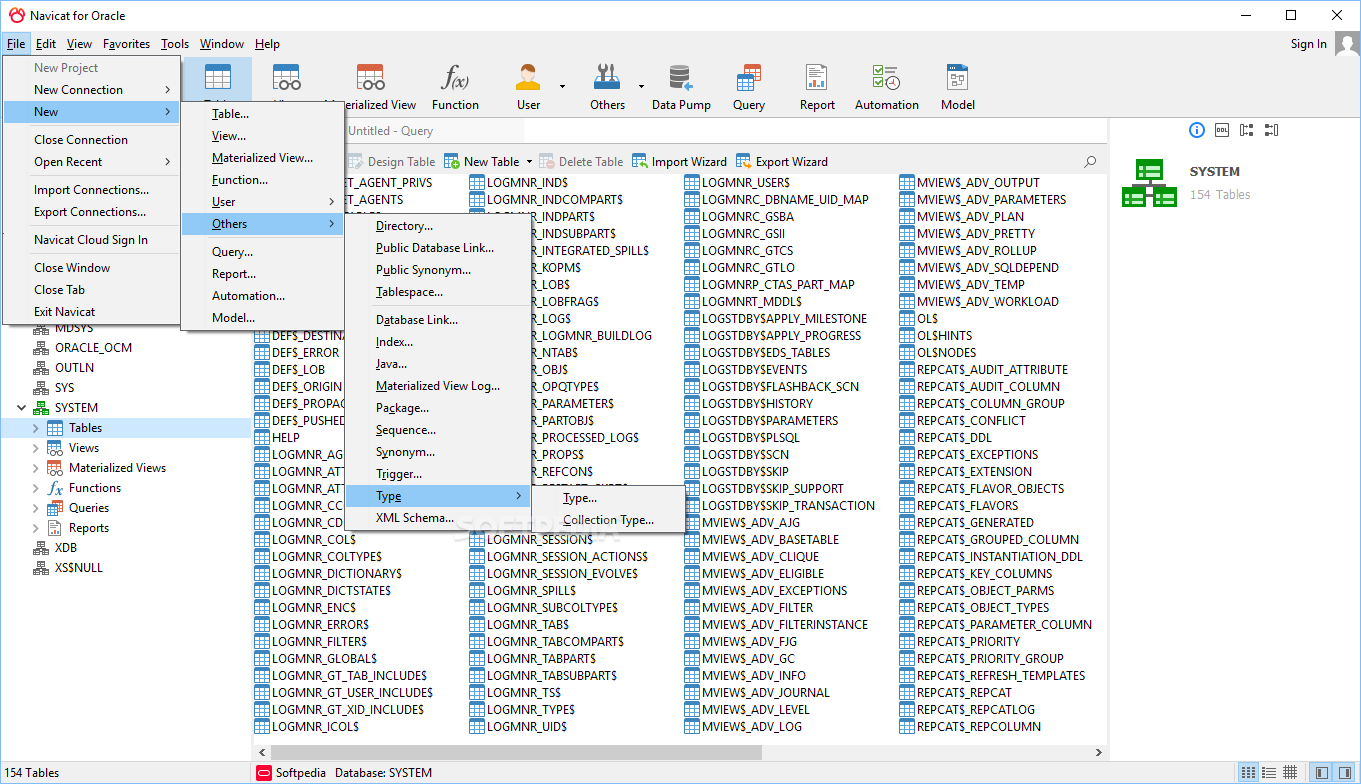Collapse the SYSTEM schema tree node
Image resolution: width=1361 pixels, height=784 pixels.
coord(21,408)
